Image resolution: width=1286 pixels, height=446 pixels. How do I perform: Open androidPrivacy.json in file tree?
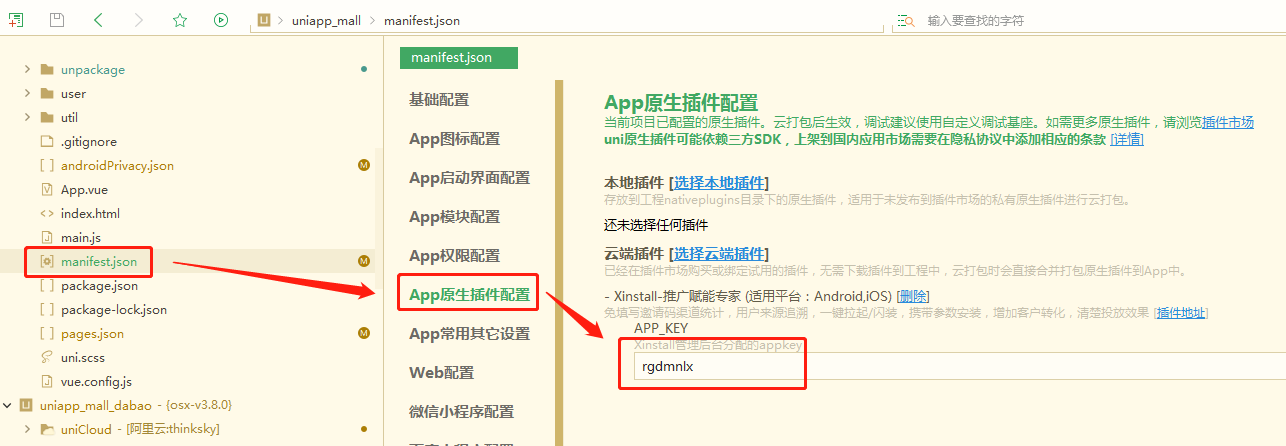click(117, 166)
